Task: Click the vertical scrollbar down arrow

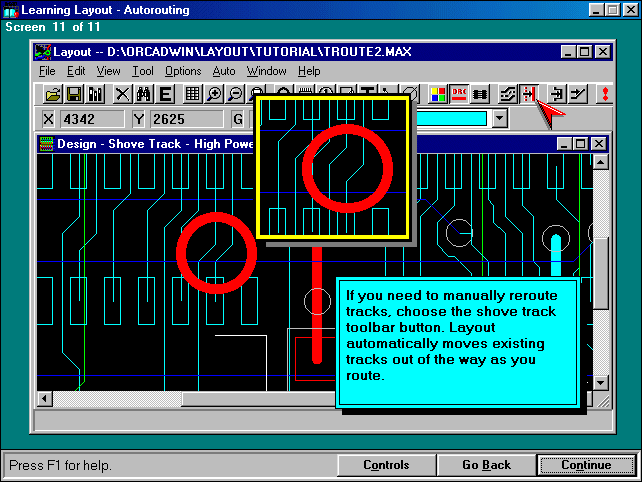Action: (x=601, y=383)
